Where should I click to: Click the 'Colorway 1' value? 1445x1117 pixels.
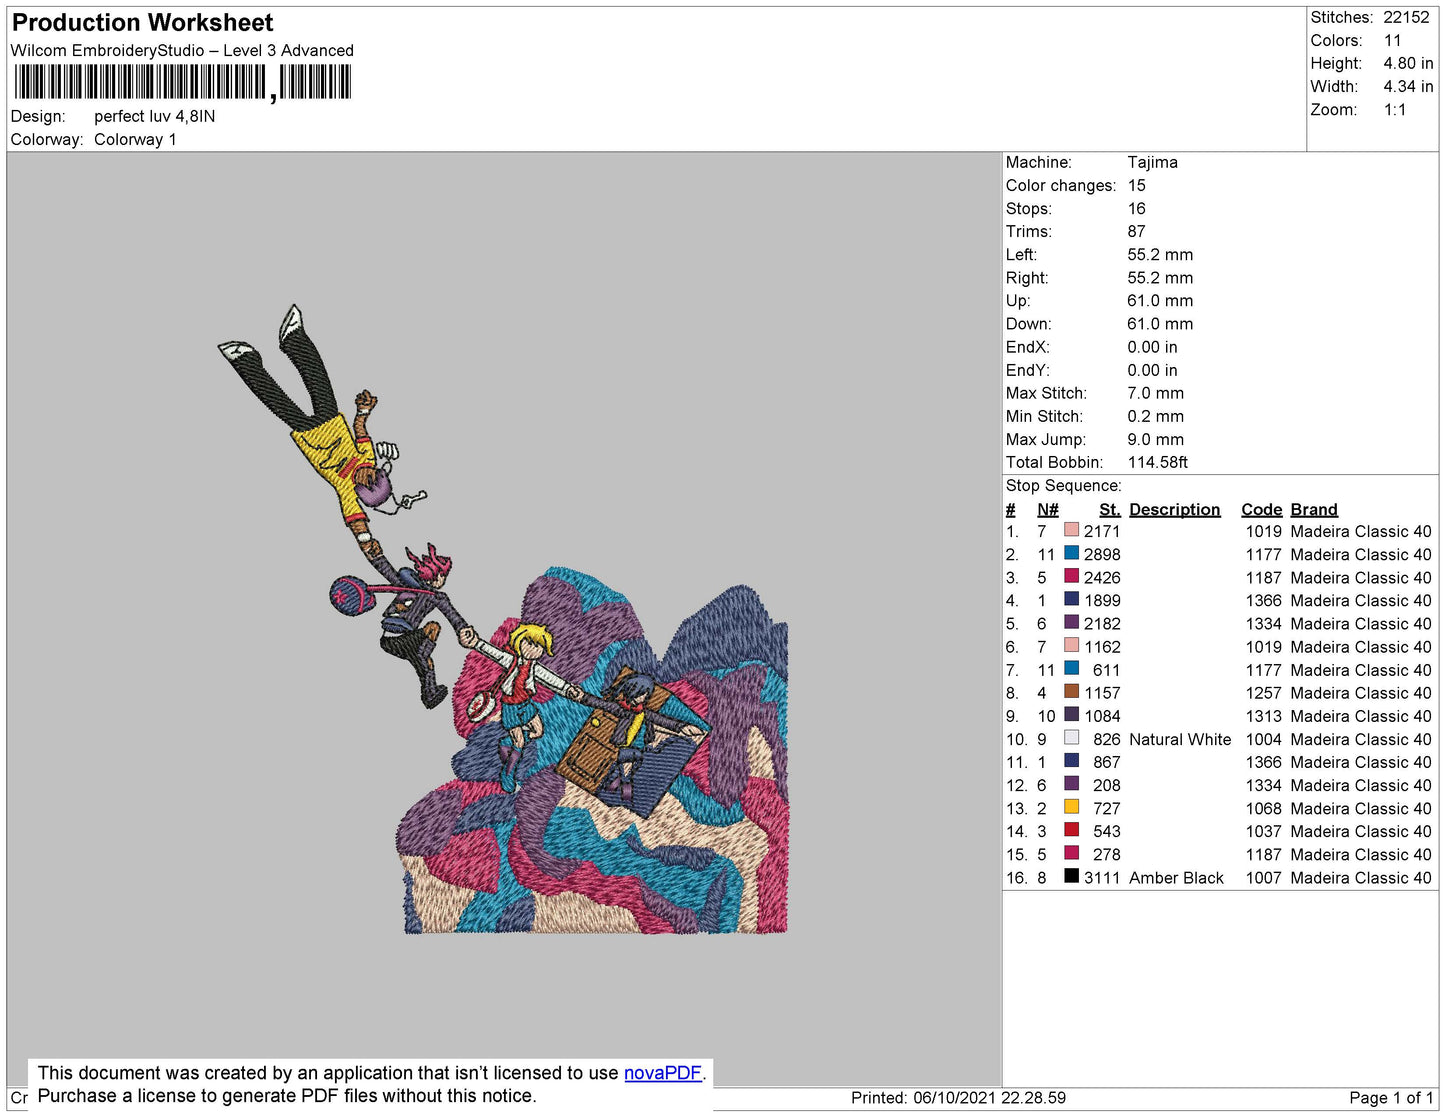tap(135, 140)
